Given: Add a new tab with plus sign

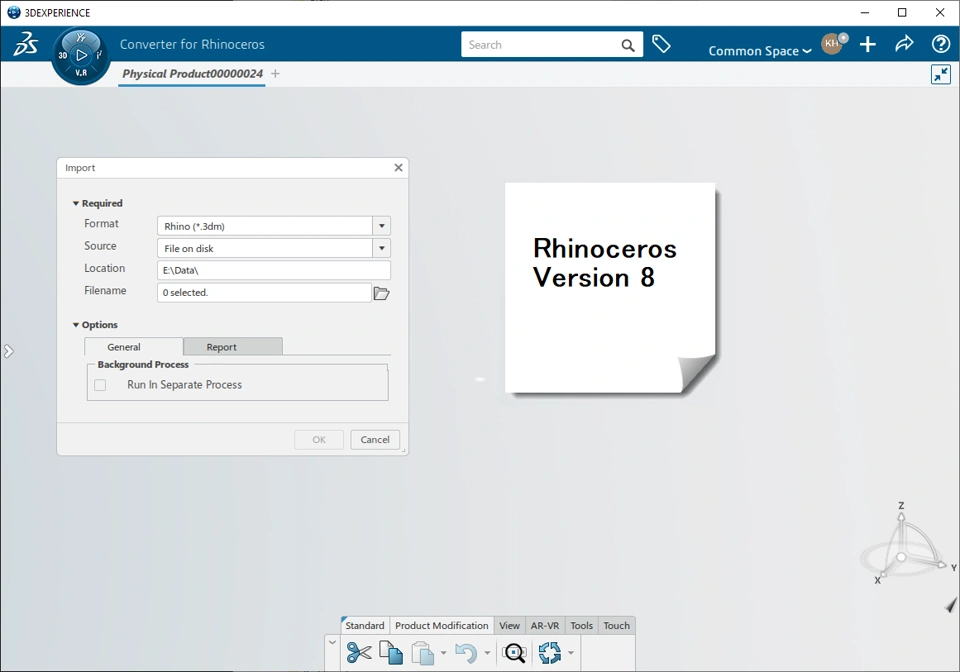Looking at the screenshot, I should click(x=276, y=73).
